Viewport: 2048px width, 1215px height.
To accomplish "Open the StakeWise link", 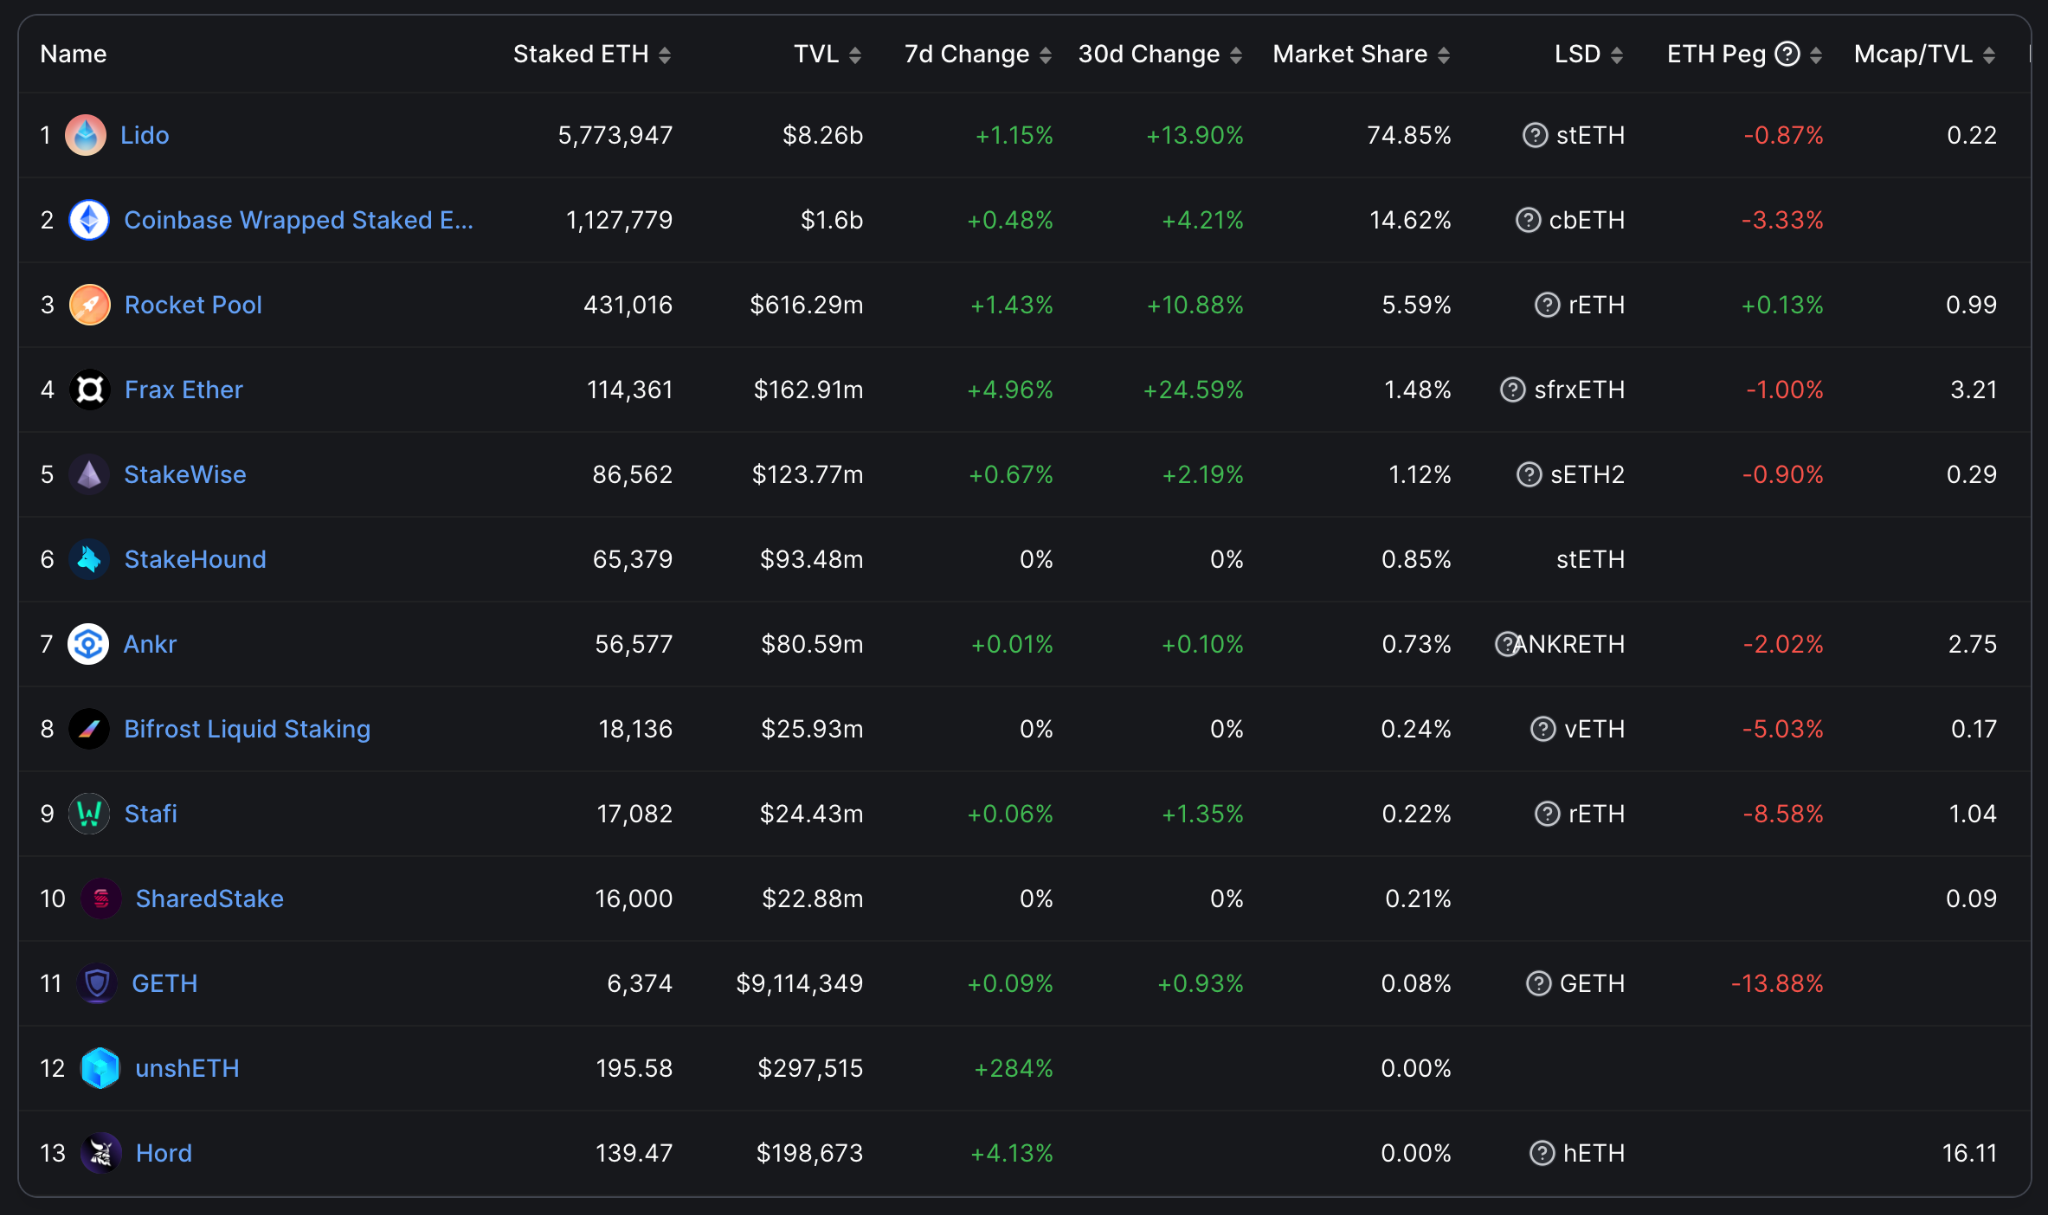I will click(185, 475).
